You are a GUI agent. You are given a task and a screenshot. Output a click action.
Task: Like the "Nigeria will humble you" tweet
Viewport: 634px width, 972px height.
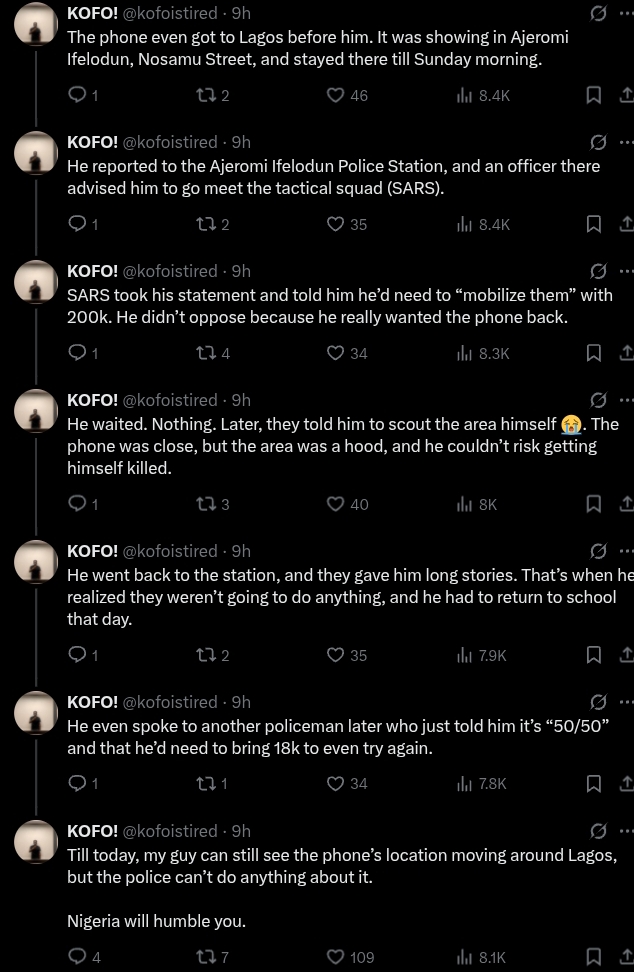coord(336,957)
